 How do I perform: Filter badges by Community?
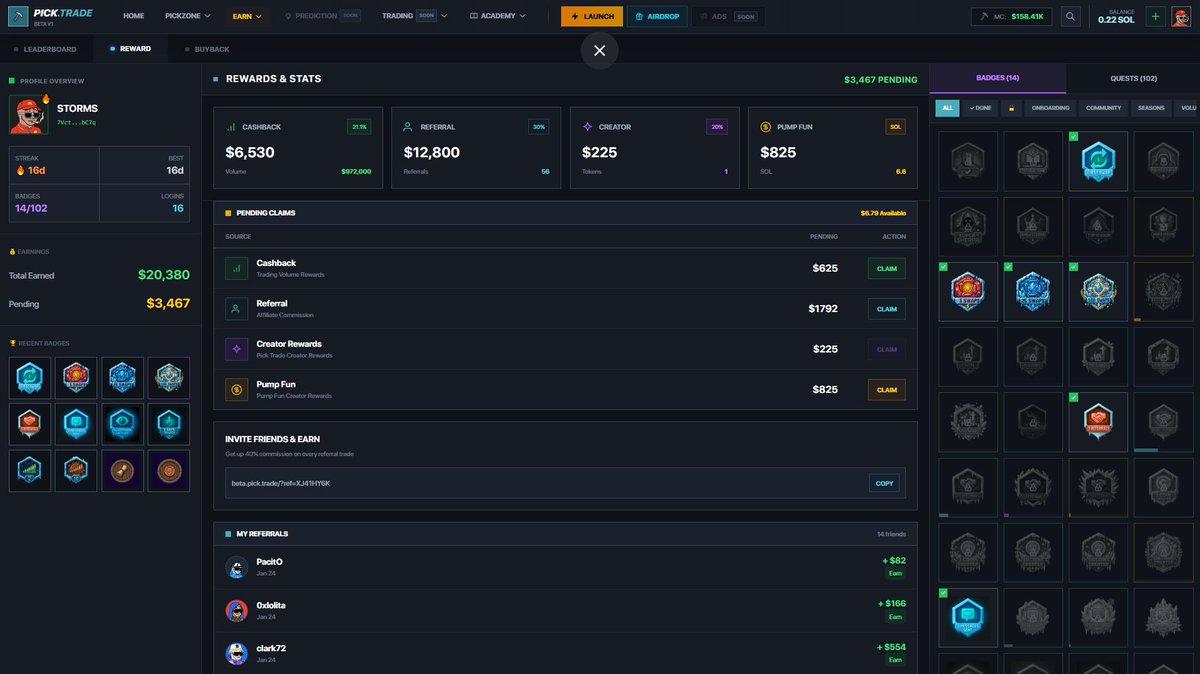pyautogui.click(x=1104, y=108)
